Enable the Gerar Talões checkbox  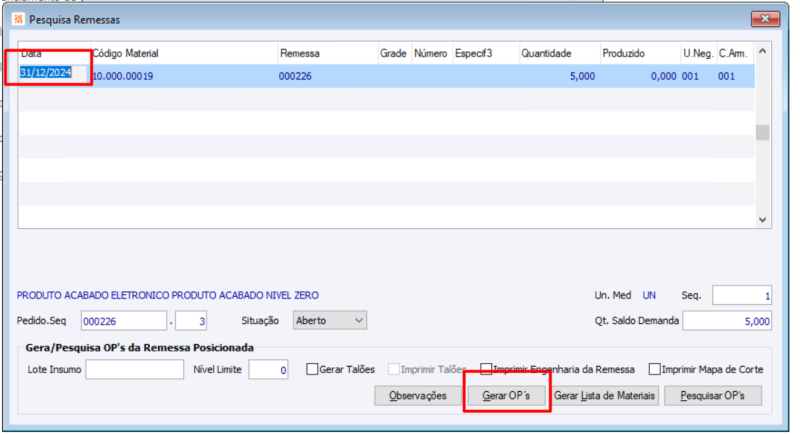coord(312,369)
